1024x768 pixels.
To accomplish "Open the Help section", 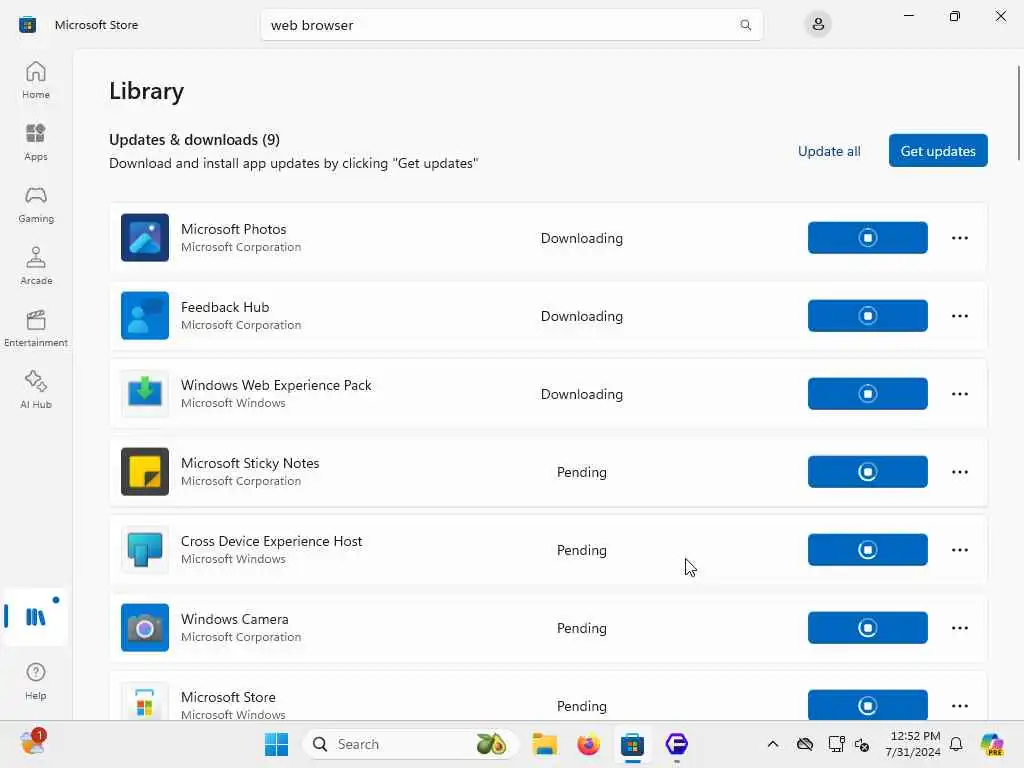I will coord(36,681).
